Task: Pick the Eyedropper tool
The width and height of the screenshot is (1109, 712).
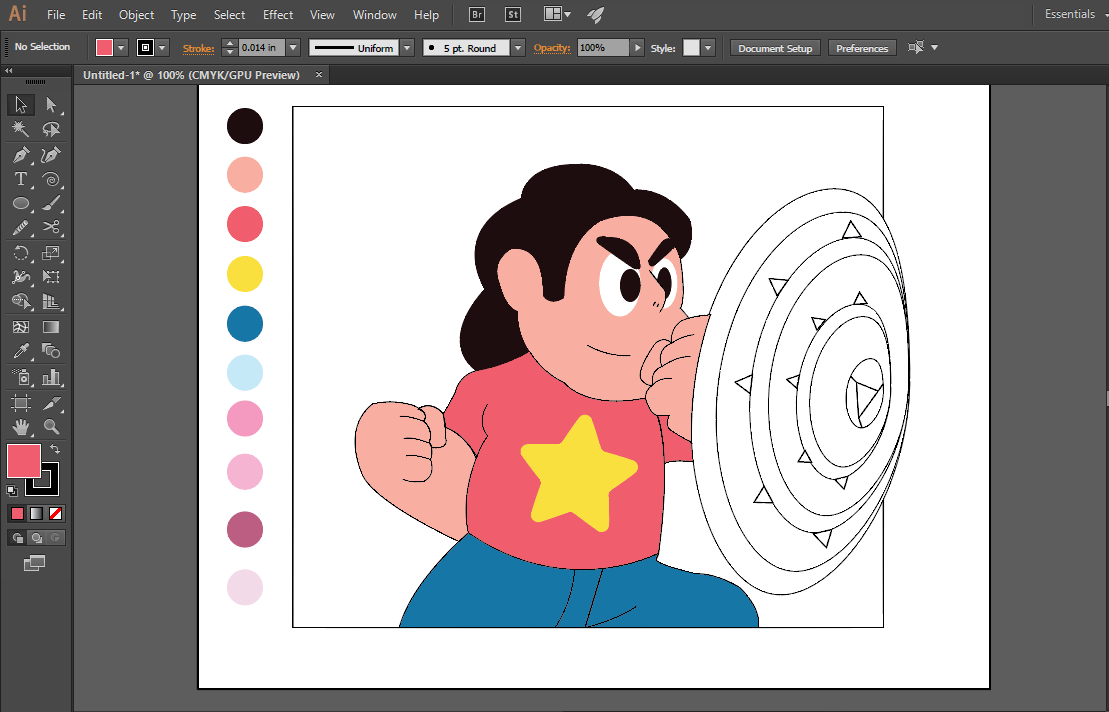Action: [x=20, y=351]
